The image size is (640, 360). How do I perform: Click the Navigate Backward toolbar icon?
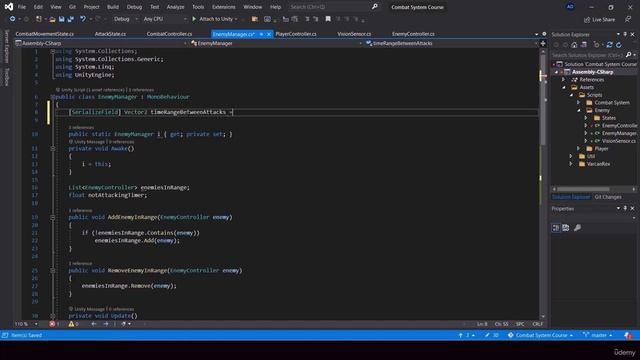coord(12,19)
